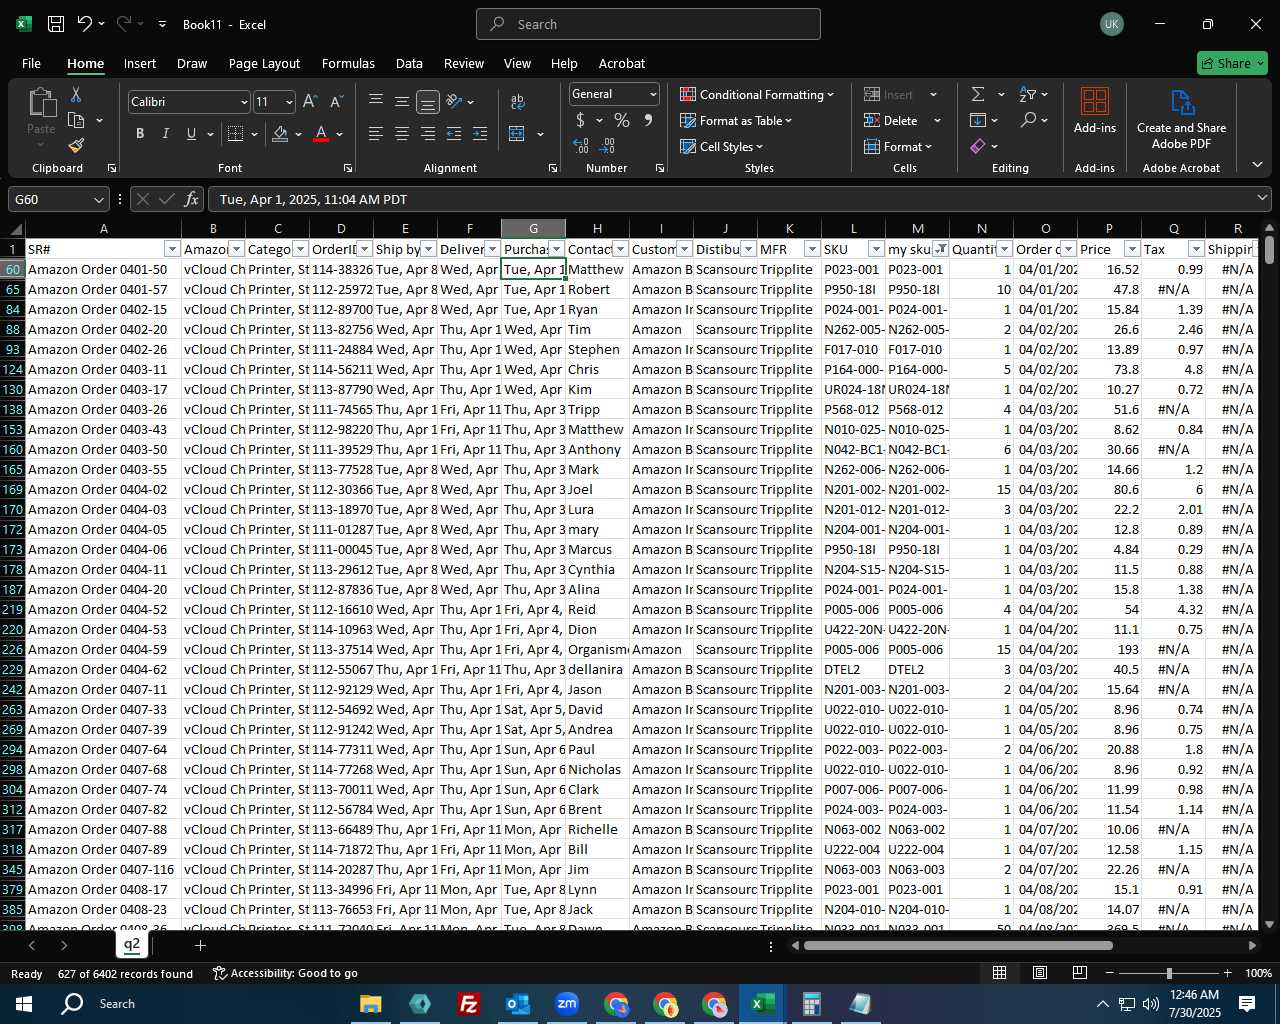Select the q2 sheet tab
Viewport: 1280px width, 1024px height.
(x=132, y=945)
